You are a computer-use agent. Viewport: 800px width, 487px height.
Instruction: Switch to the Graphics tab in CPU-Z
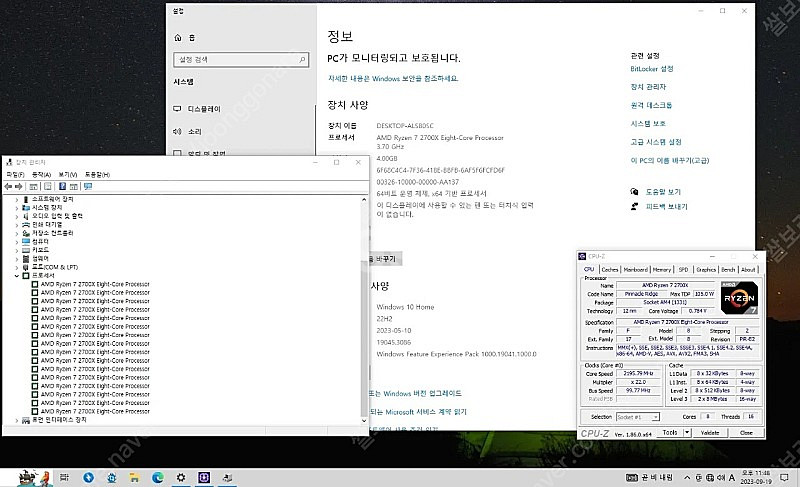(706, 270)
